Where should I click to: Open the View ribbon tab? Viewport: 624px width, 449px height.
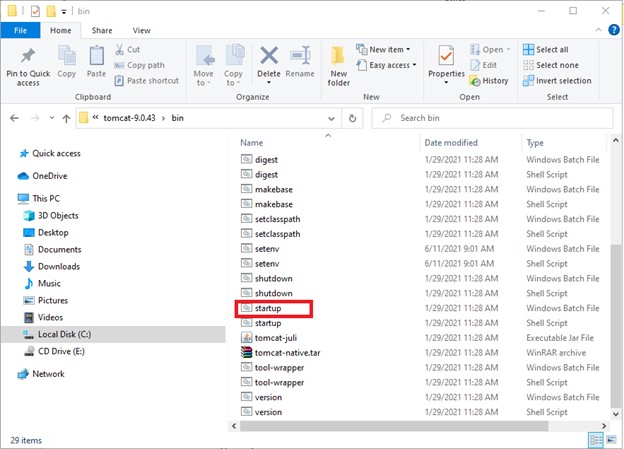click(x=141, y=31)
